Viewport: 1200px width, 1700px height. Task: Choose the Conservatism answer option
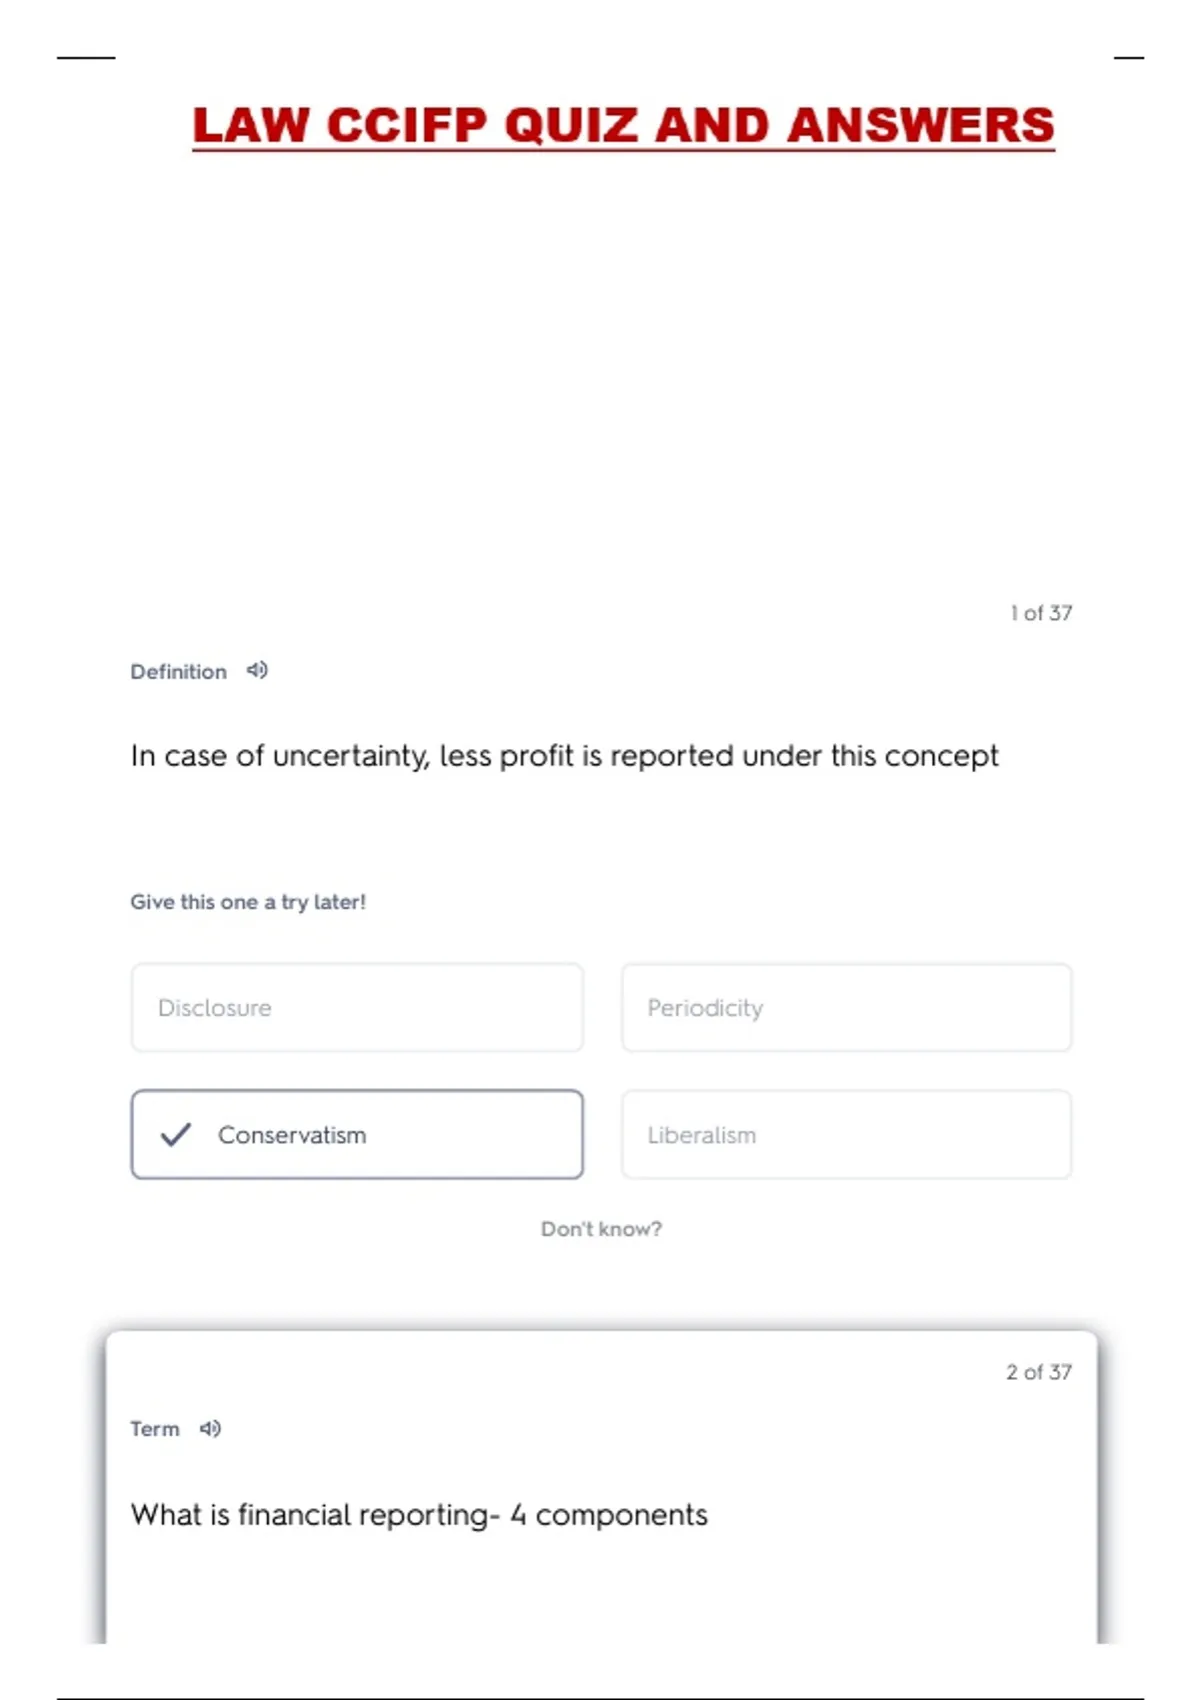357,1134
